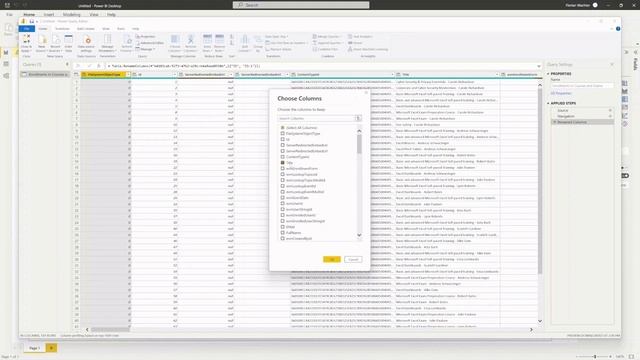640x360 pixels.
Task: Check the FileSystemObjectType column checkbox
Action: [282, 133]
